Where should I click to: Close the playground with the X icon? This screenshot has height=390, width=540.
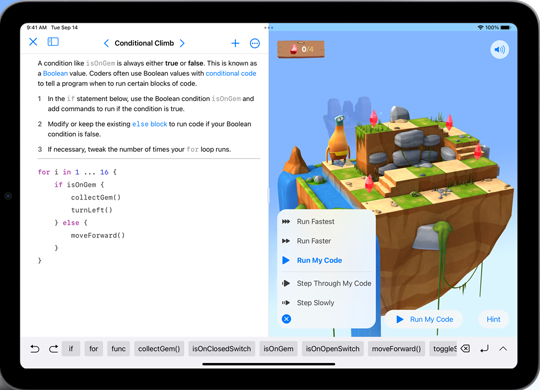pos(33,42)
